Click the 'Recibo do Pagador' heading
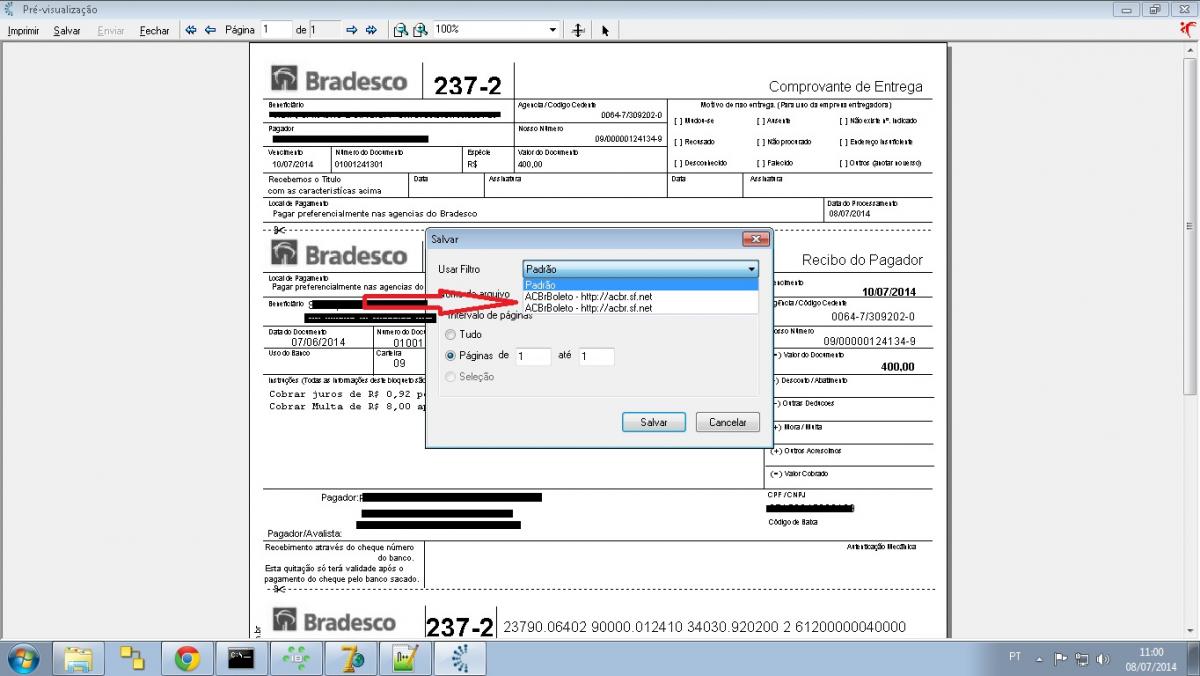The width and height of the screenshot is (1200, 676). tap(862, 260)
